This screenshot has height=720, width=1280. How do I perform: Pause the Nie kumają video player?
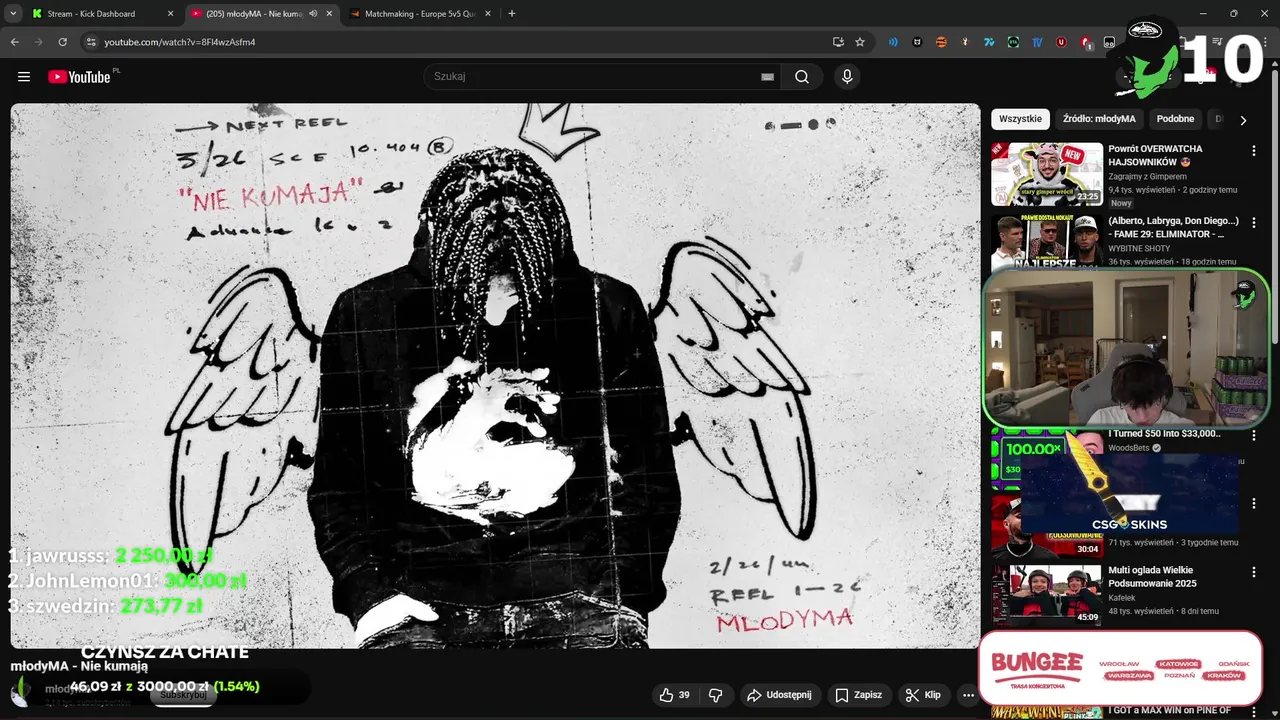tap(495, 375)
